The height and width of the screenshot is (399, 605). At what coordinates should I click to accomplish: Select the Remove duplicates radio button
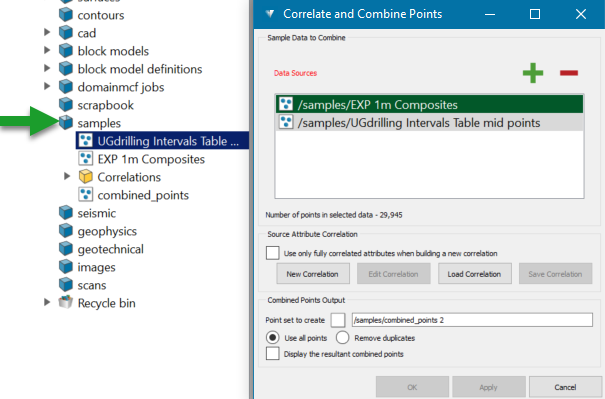(342, 338)
